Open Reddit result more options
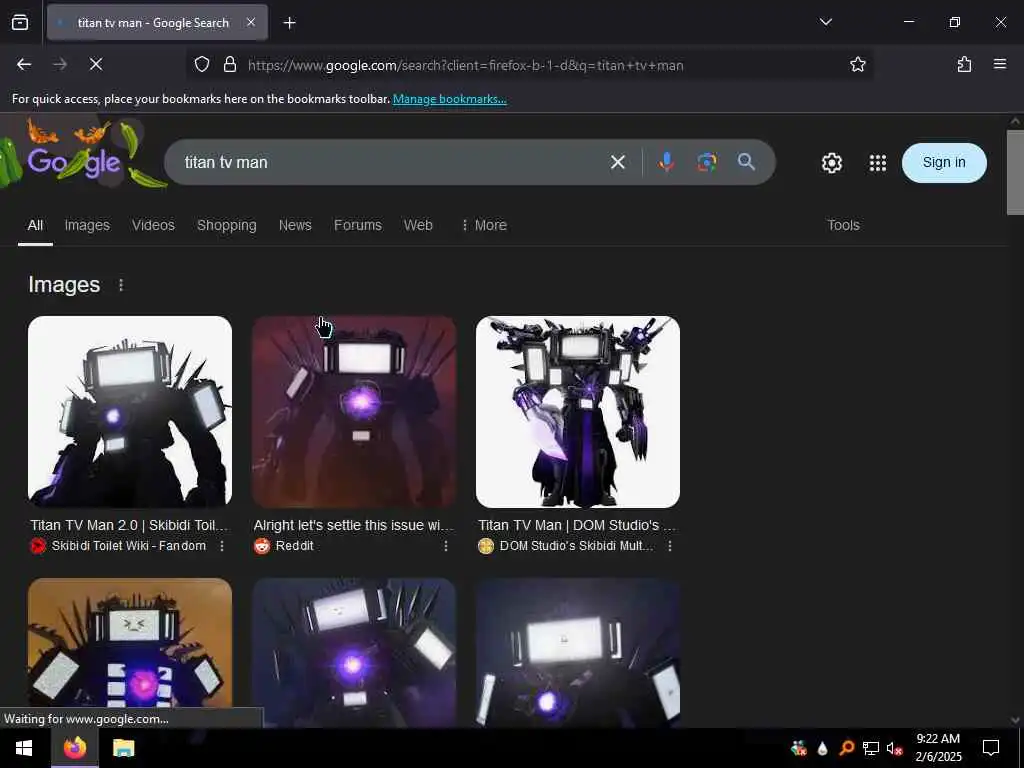The image size is (1024, 768). click(x=446, y=546)
